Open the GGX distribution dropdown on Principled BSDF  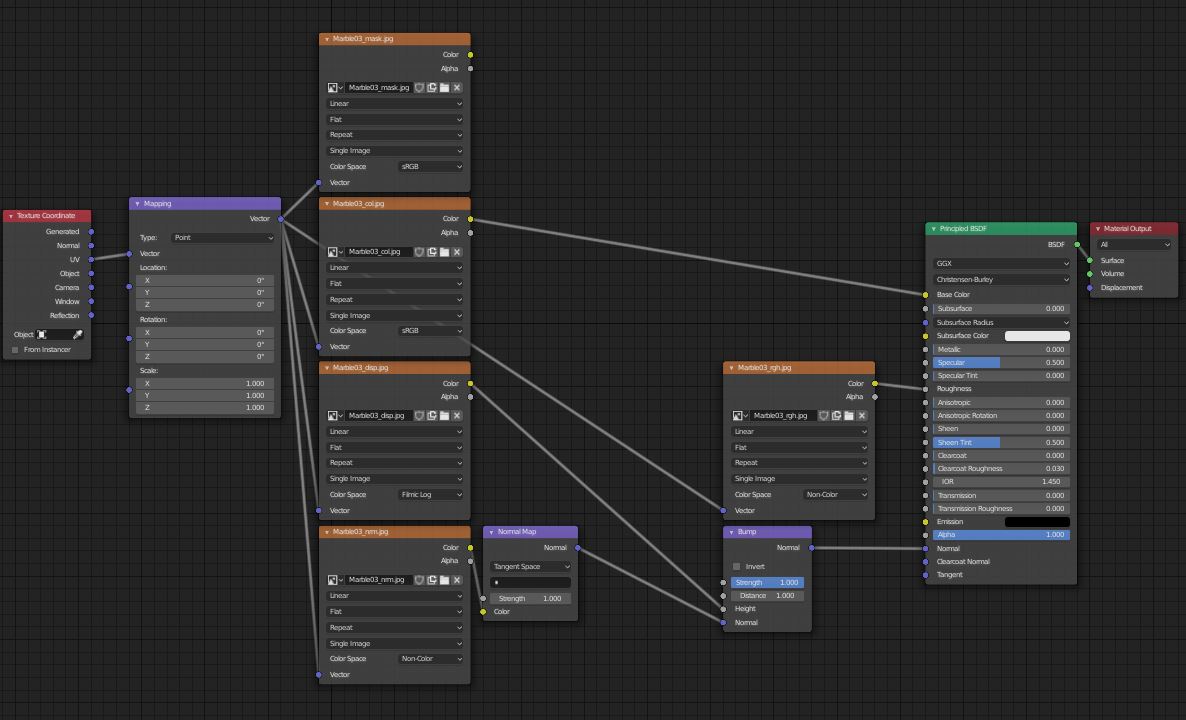click(1000, 263)
